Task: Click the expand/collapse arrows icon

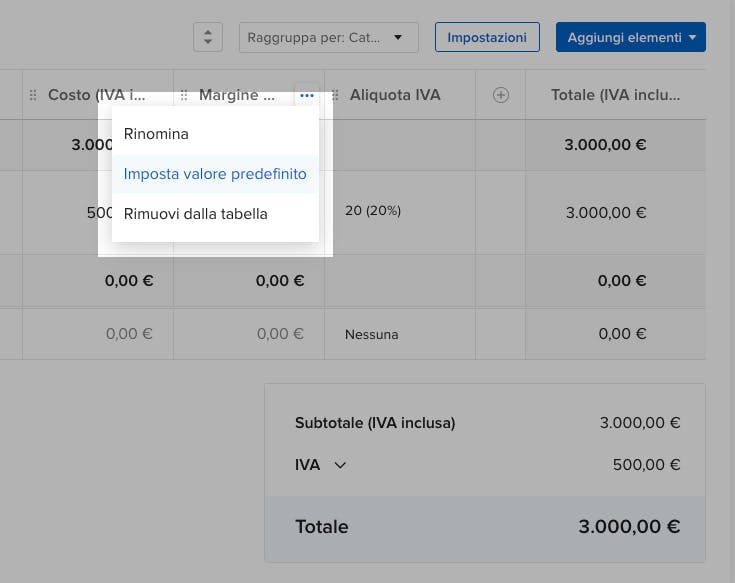Action: pyautogui.click(x=207, y=37)
